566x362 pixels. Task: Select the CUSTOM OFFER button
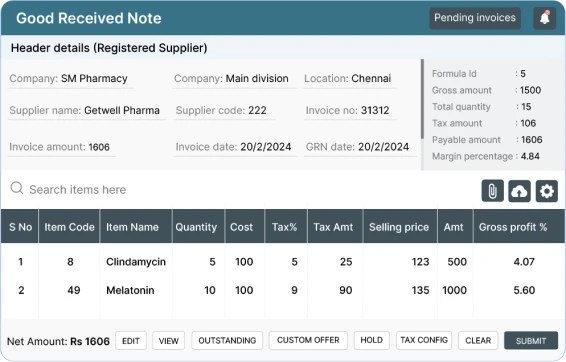308,340
